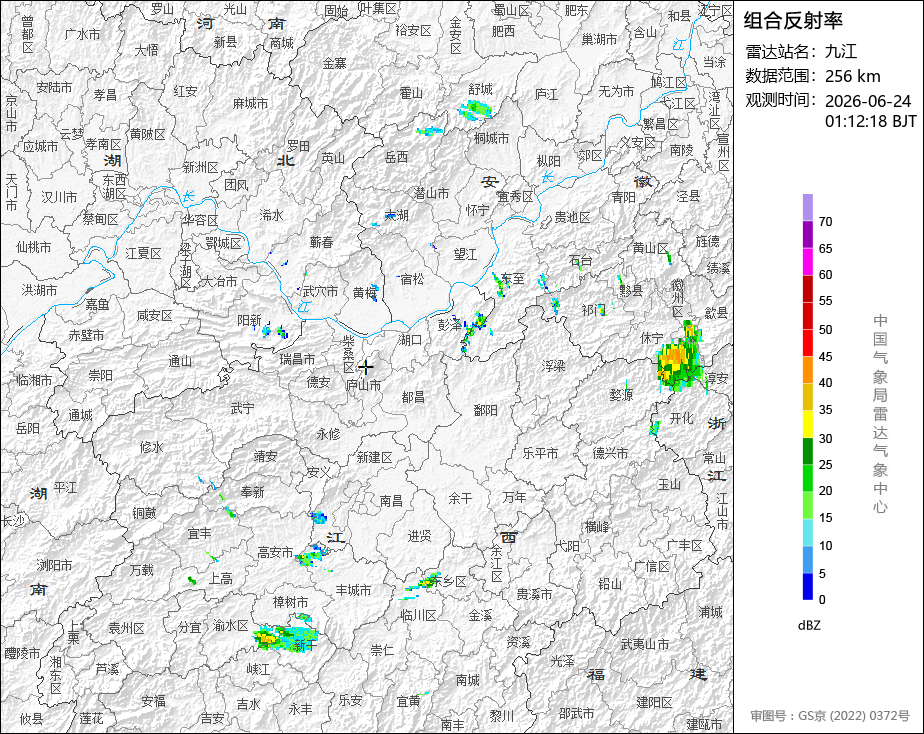This screenshot has height=734, width=924.
Task: Click the 武穴市 label on the map
Action: [320, 291]
